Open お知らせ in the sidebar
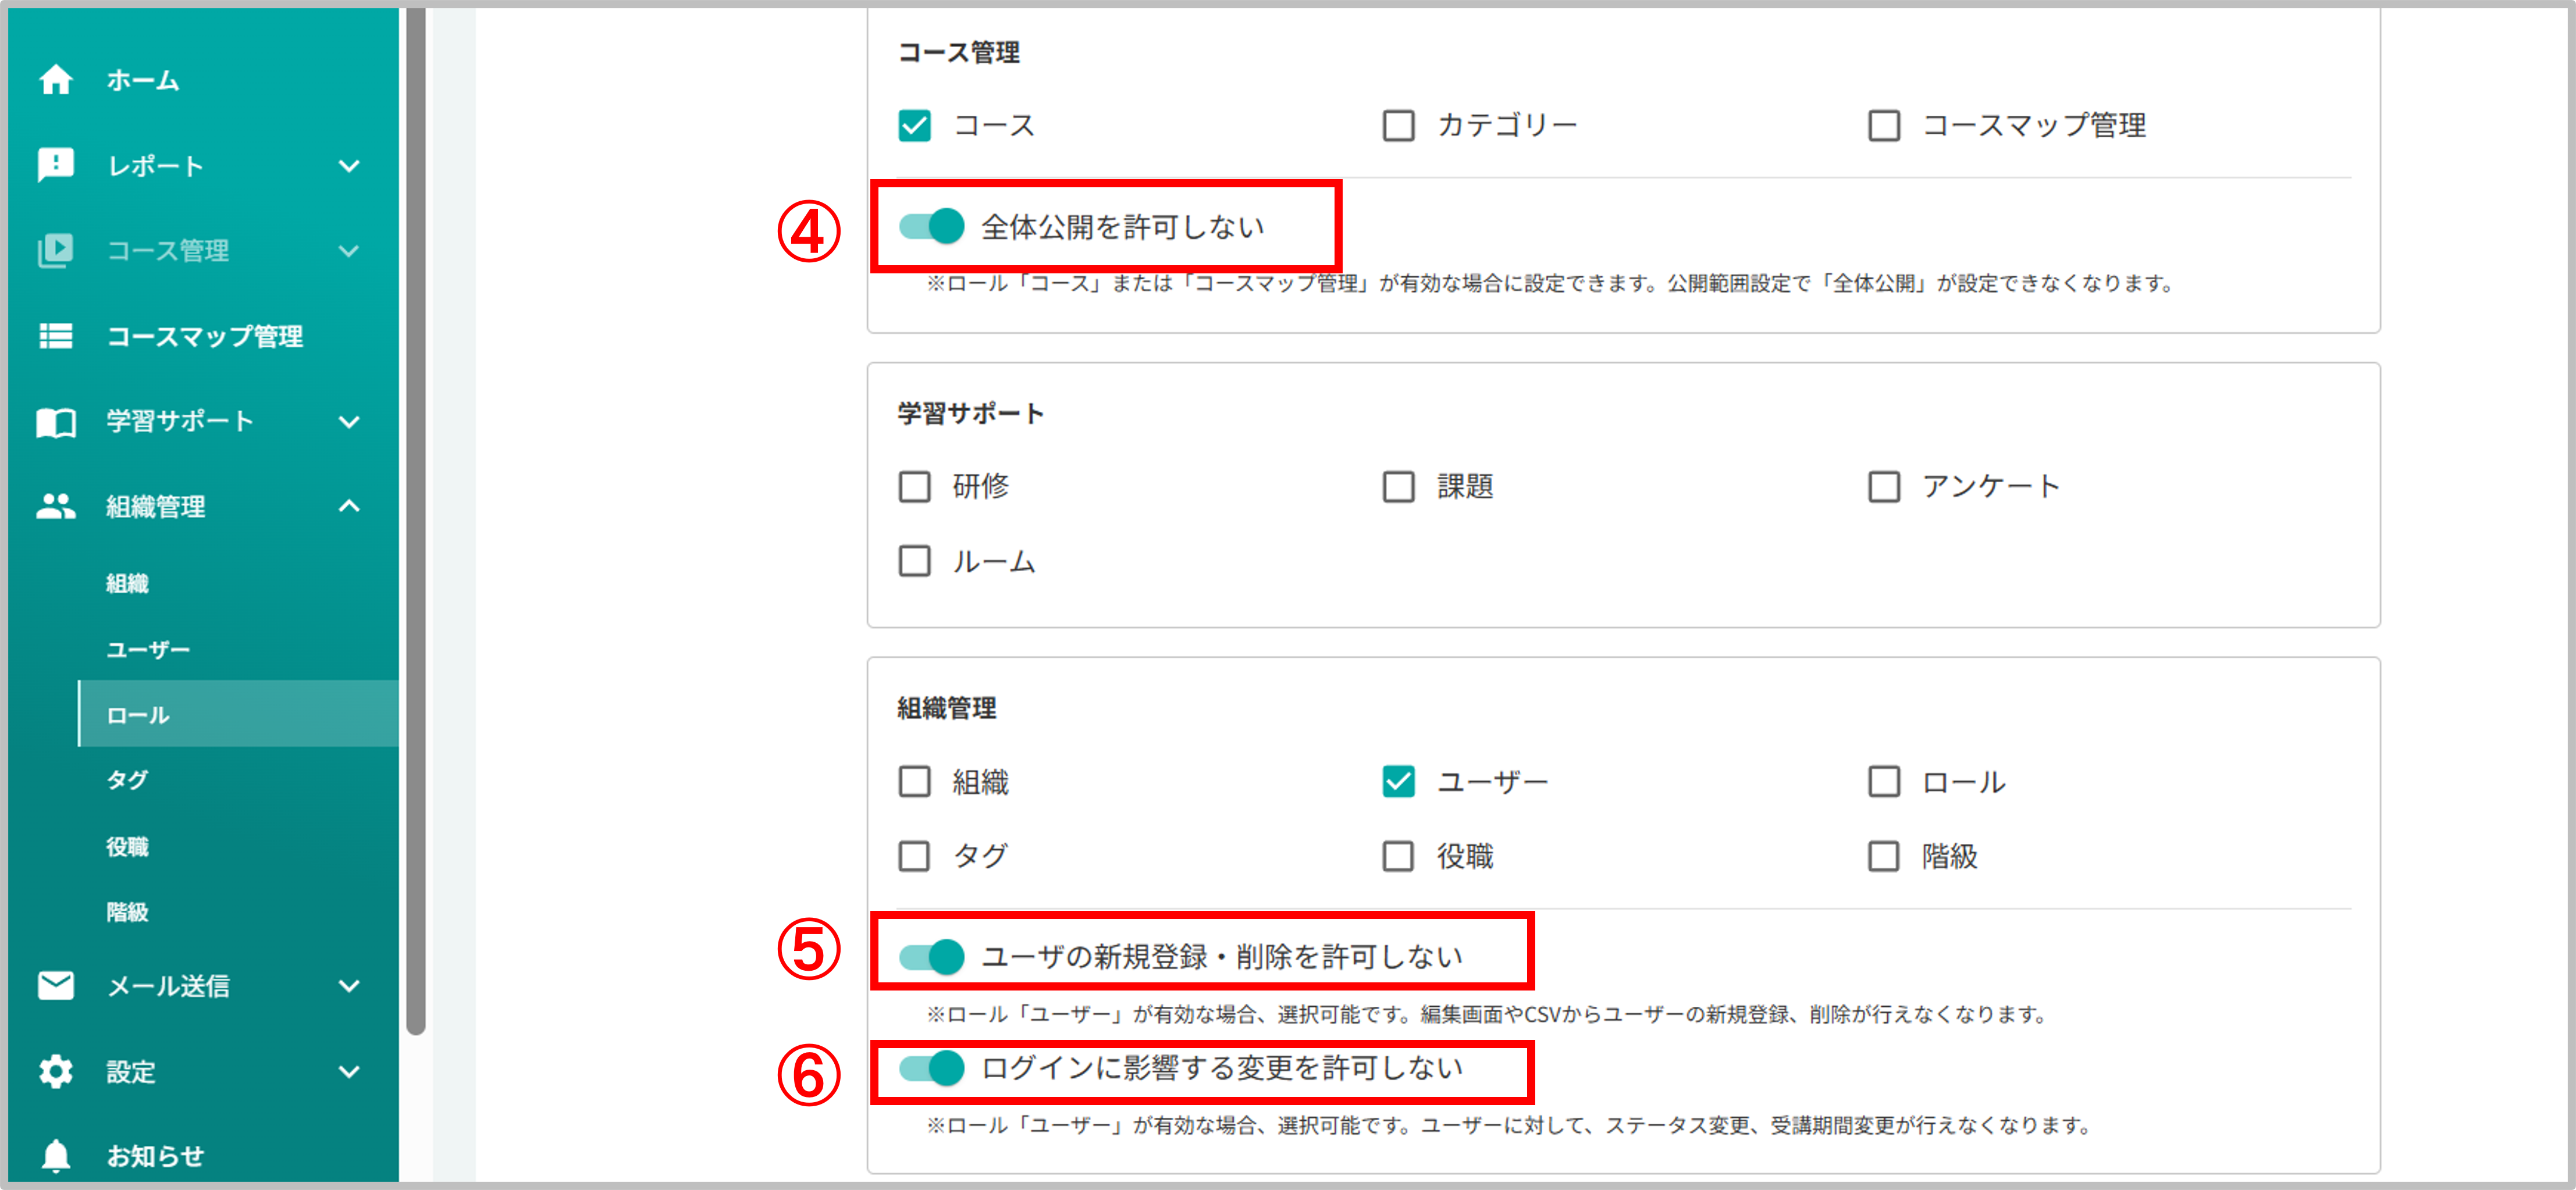Image resolution: width=2576 pixels, height=1190 pixels. click(x=155, y=1156)
